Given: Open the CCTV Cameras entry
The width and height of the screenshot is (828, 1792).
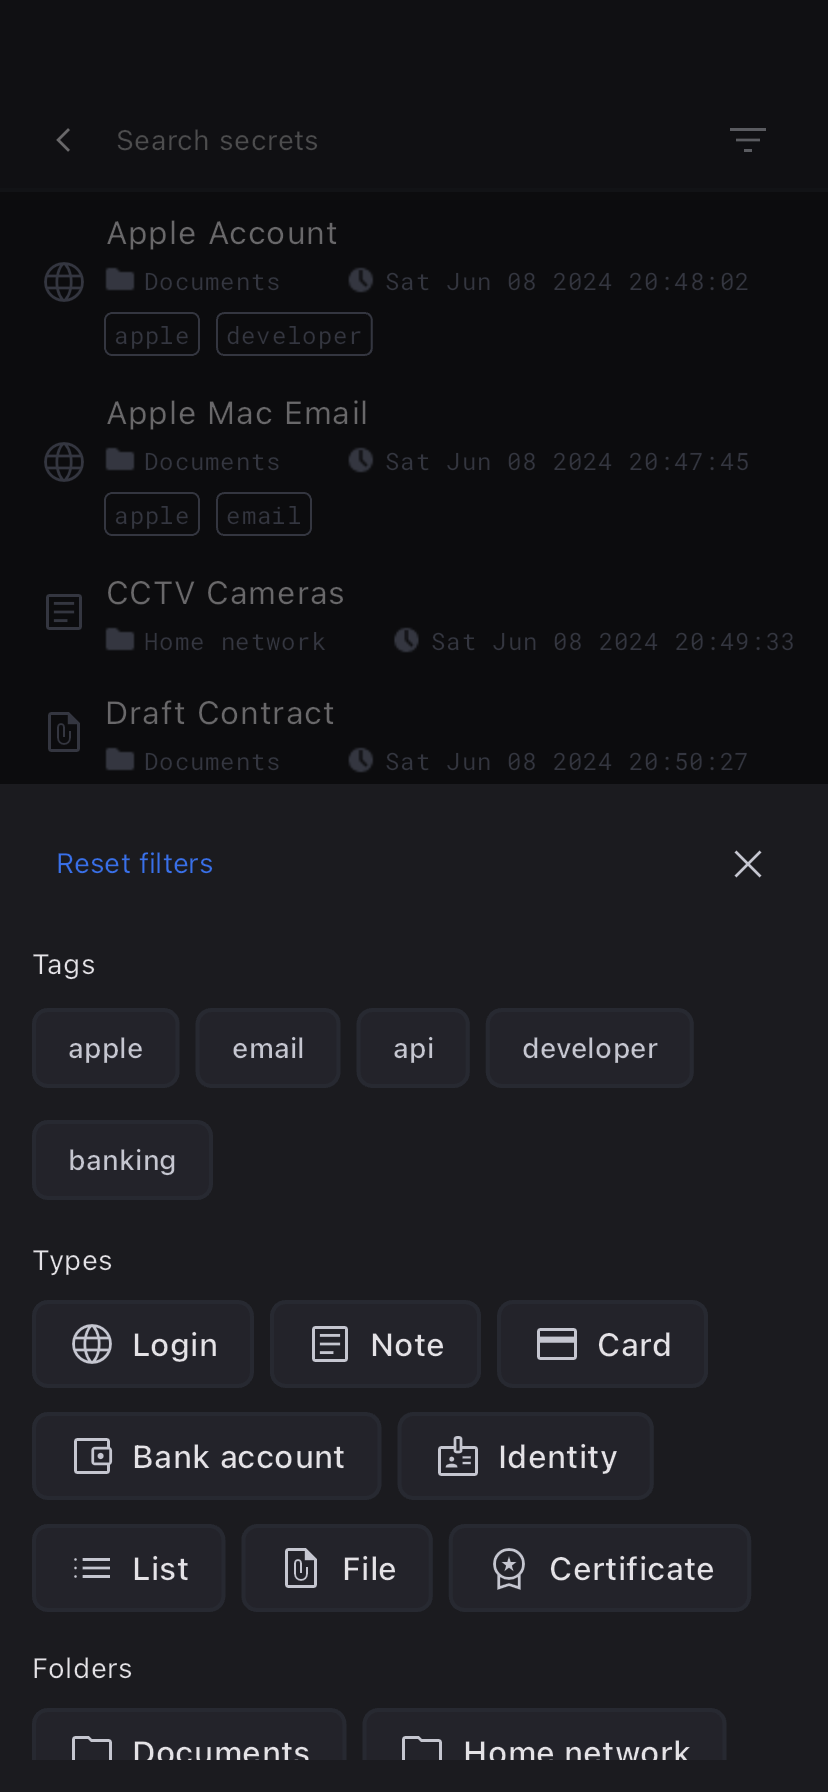Looking at the screenshot, I should click(226, 594).
